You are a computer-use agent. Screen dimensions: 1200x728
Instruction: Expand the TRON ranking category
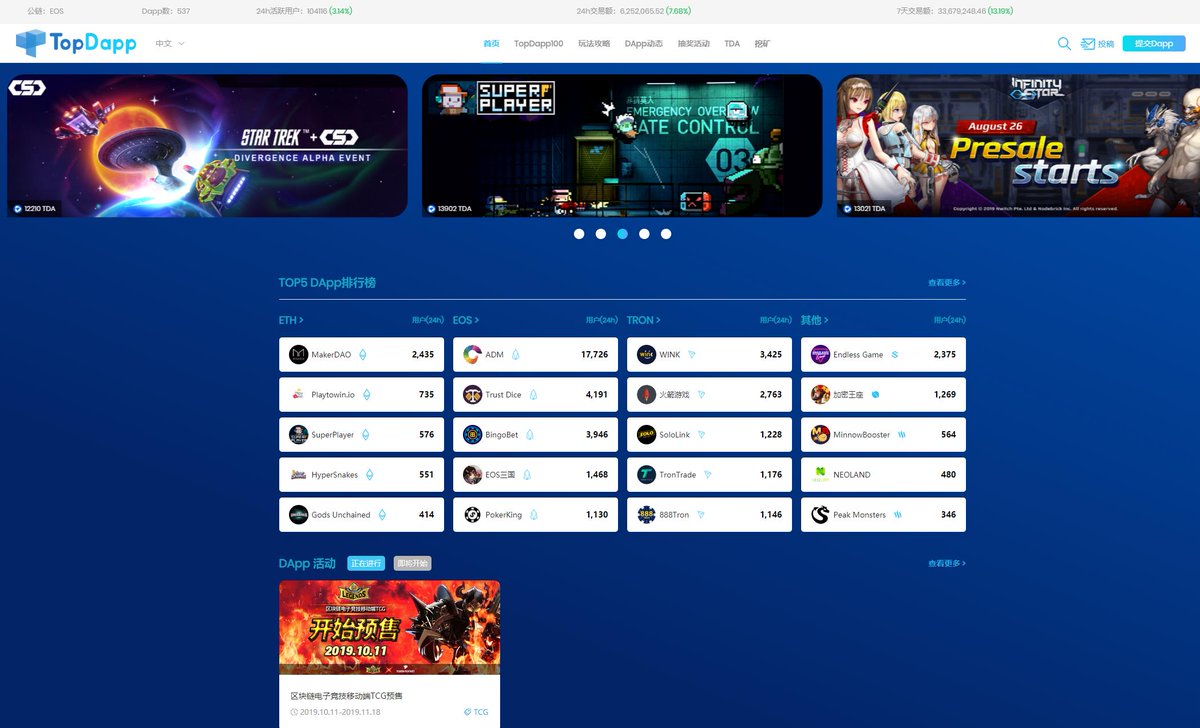pos(644,320)
